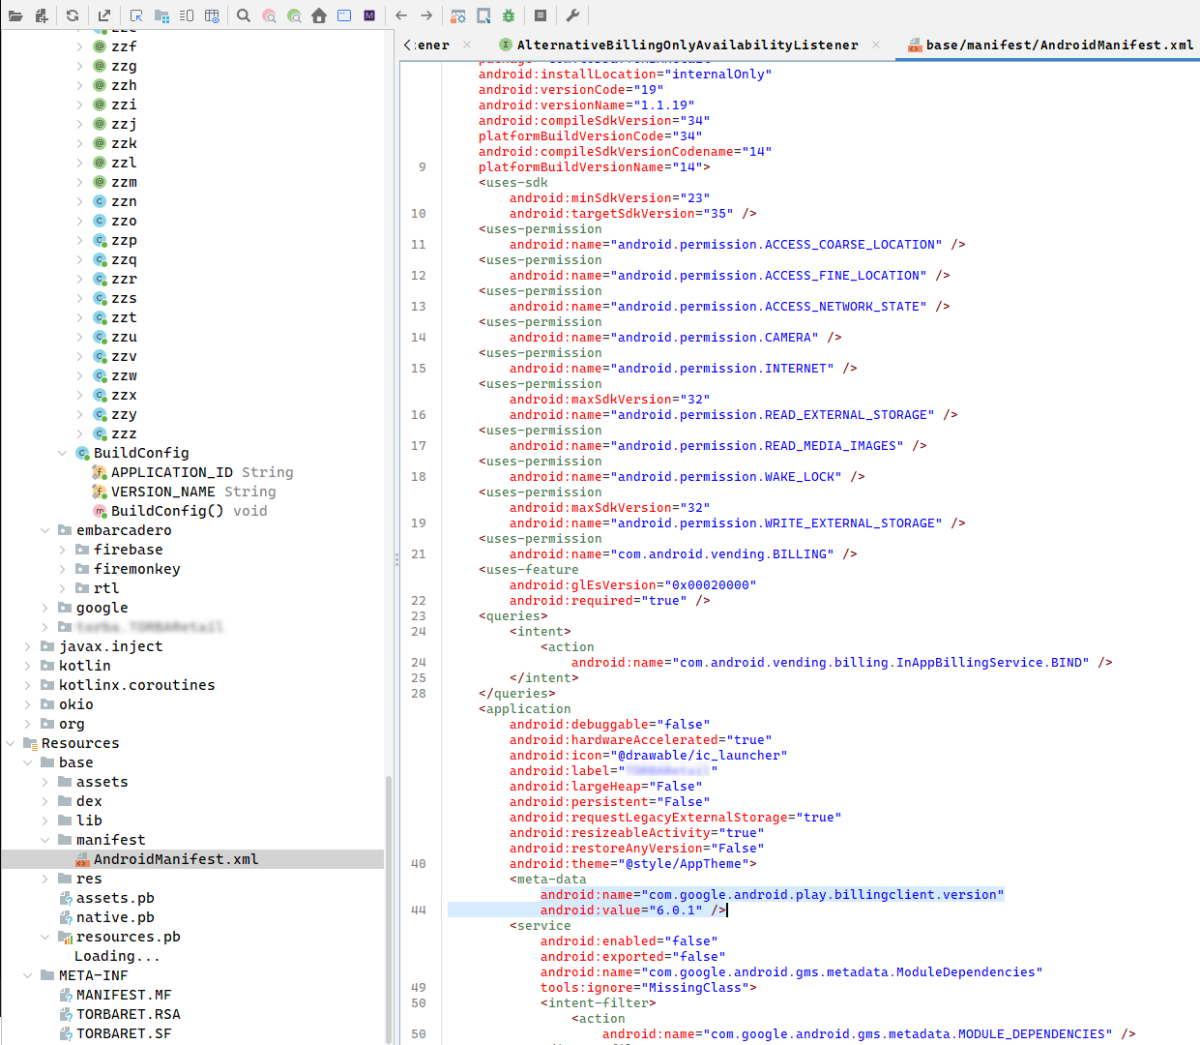Select the partially hidden 'ener' tab

(x=433, y=45)
